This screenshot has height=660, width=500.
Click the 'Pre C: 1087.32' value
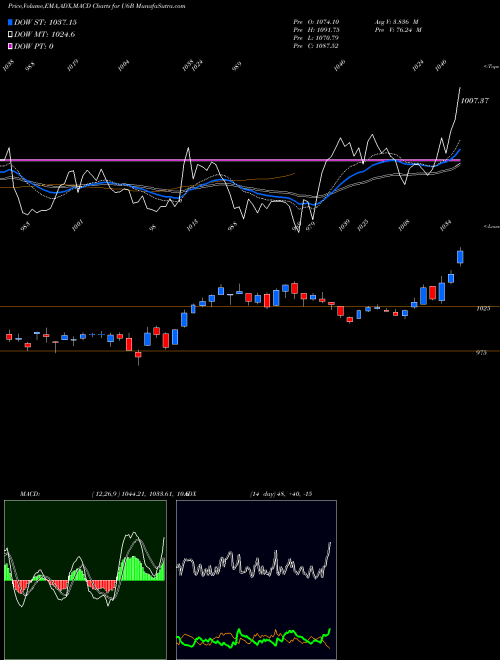316,46
